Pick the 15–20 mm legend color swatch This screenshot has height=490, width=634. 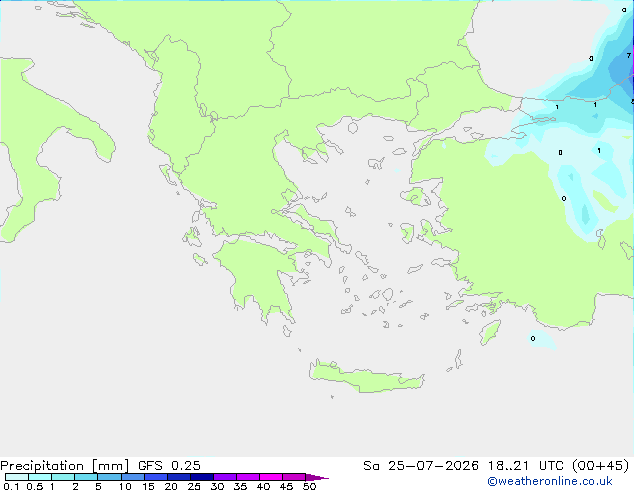[x=155, y=477]
